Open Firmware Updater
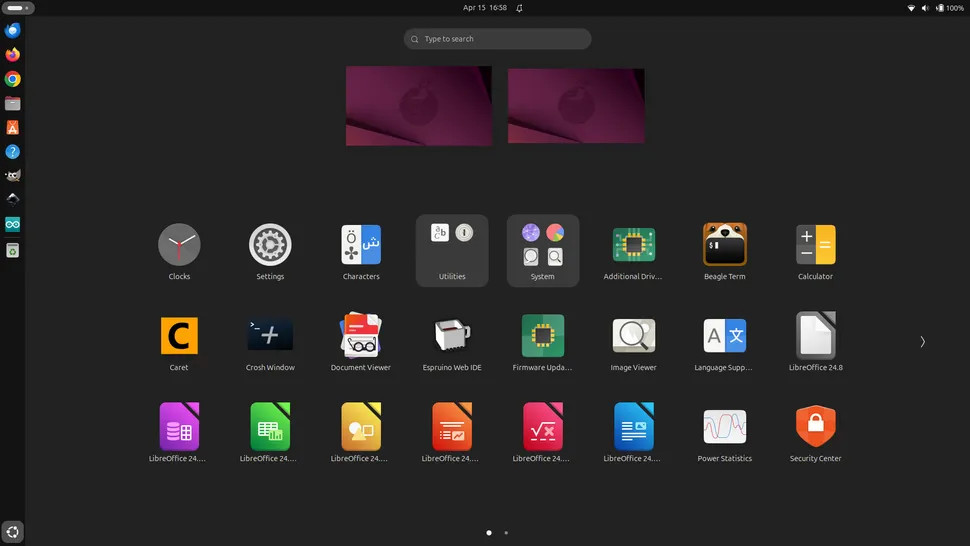The height and width of the screenshot is (546, 970). tap(543, 336)
